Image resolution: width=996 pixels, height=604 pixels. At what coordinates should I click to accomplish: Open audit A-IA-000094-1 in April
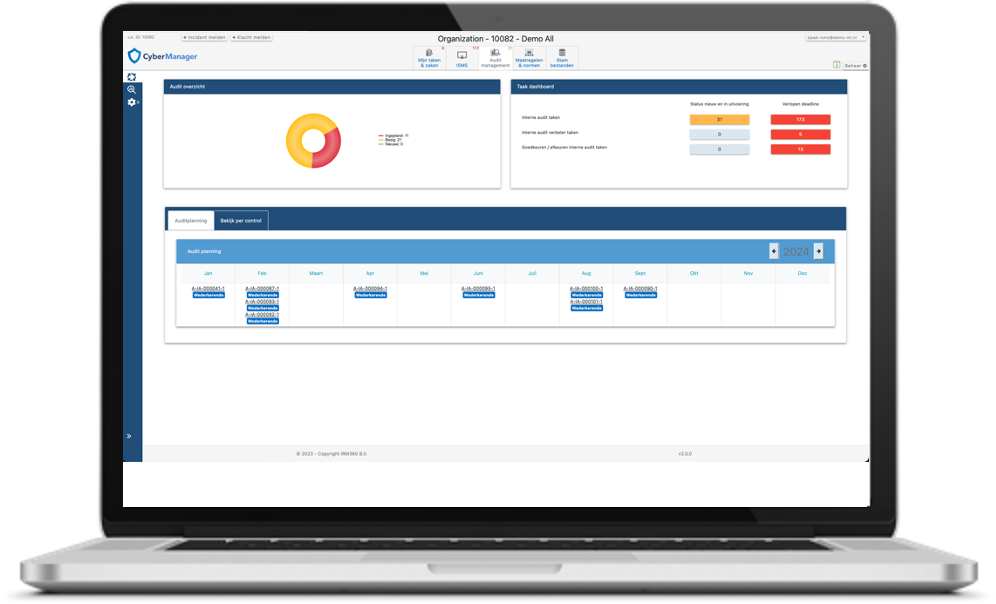[370, 289]
